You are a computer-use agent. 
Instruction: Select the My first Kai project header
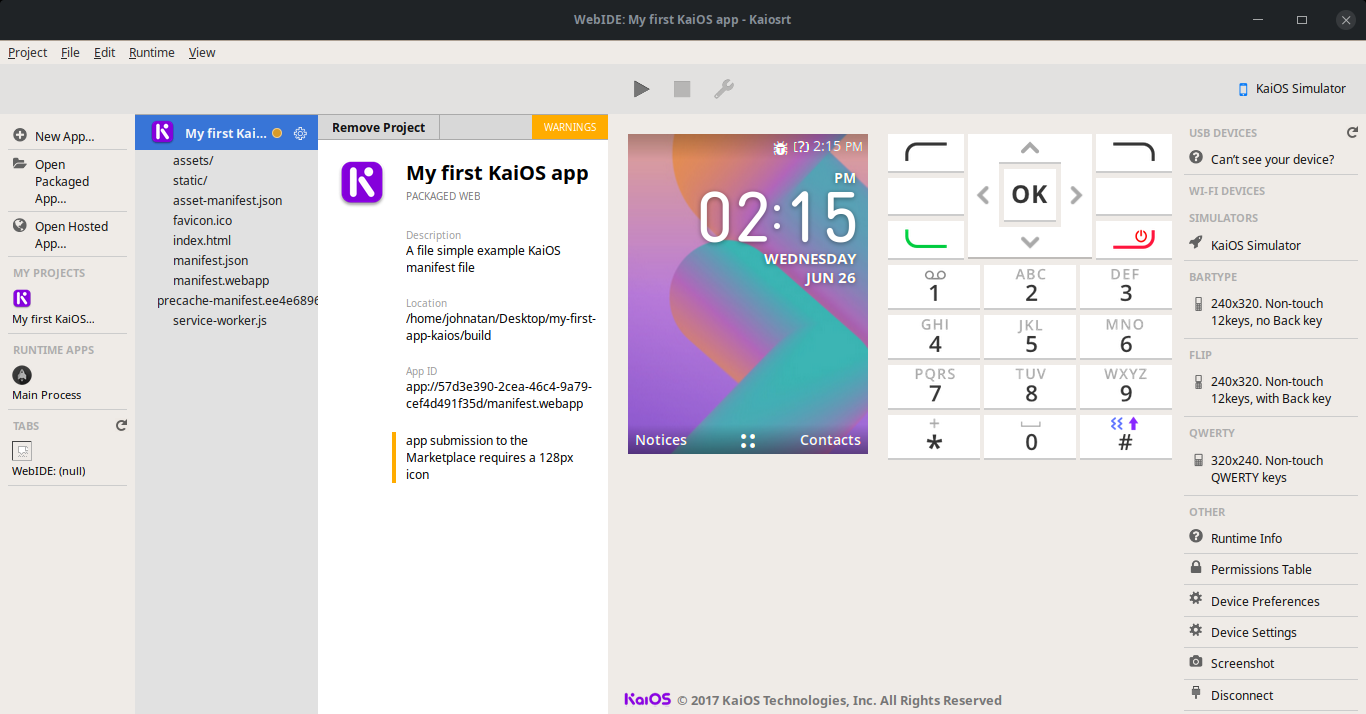[x=226, y=133]
